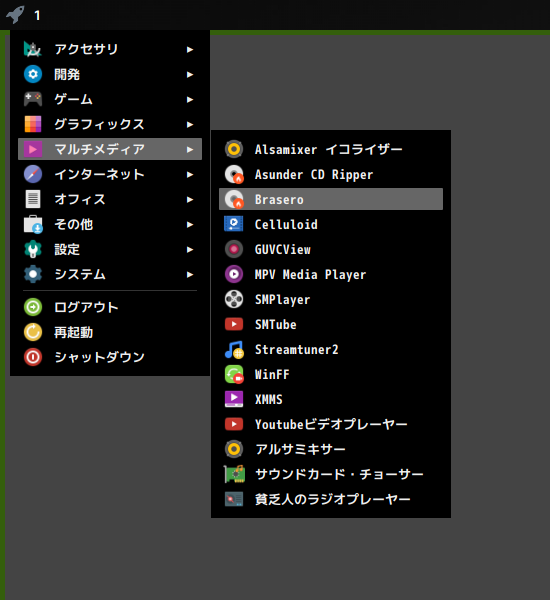Click the SMPlayer film reel icon
This screenshot has height=600, width=550.
click(234, 299)
